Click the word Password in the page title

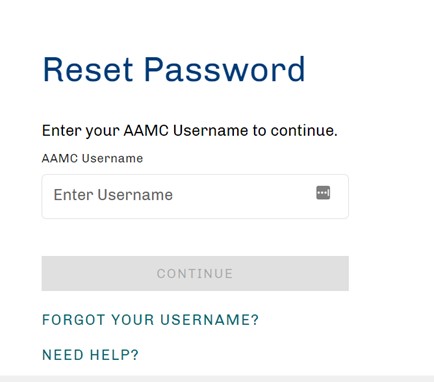click(x=224, y=69)
